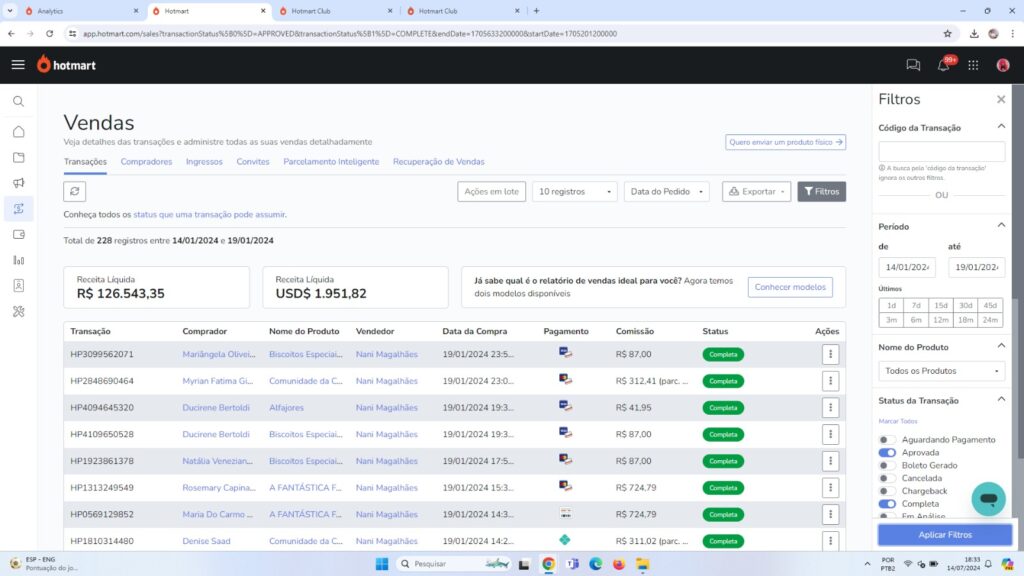Viewport: 1024px width, 576px height.
Task: Open the products folder sidebar icon
Action: point(18,157)
